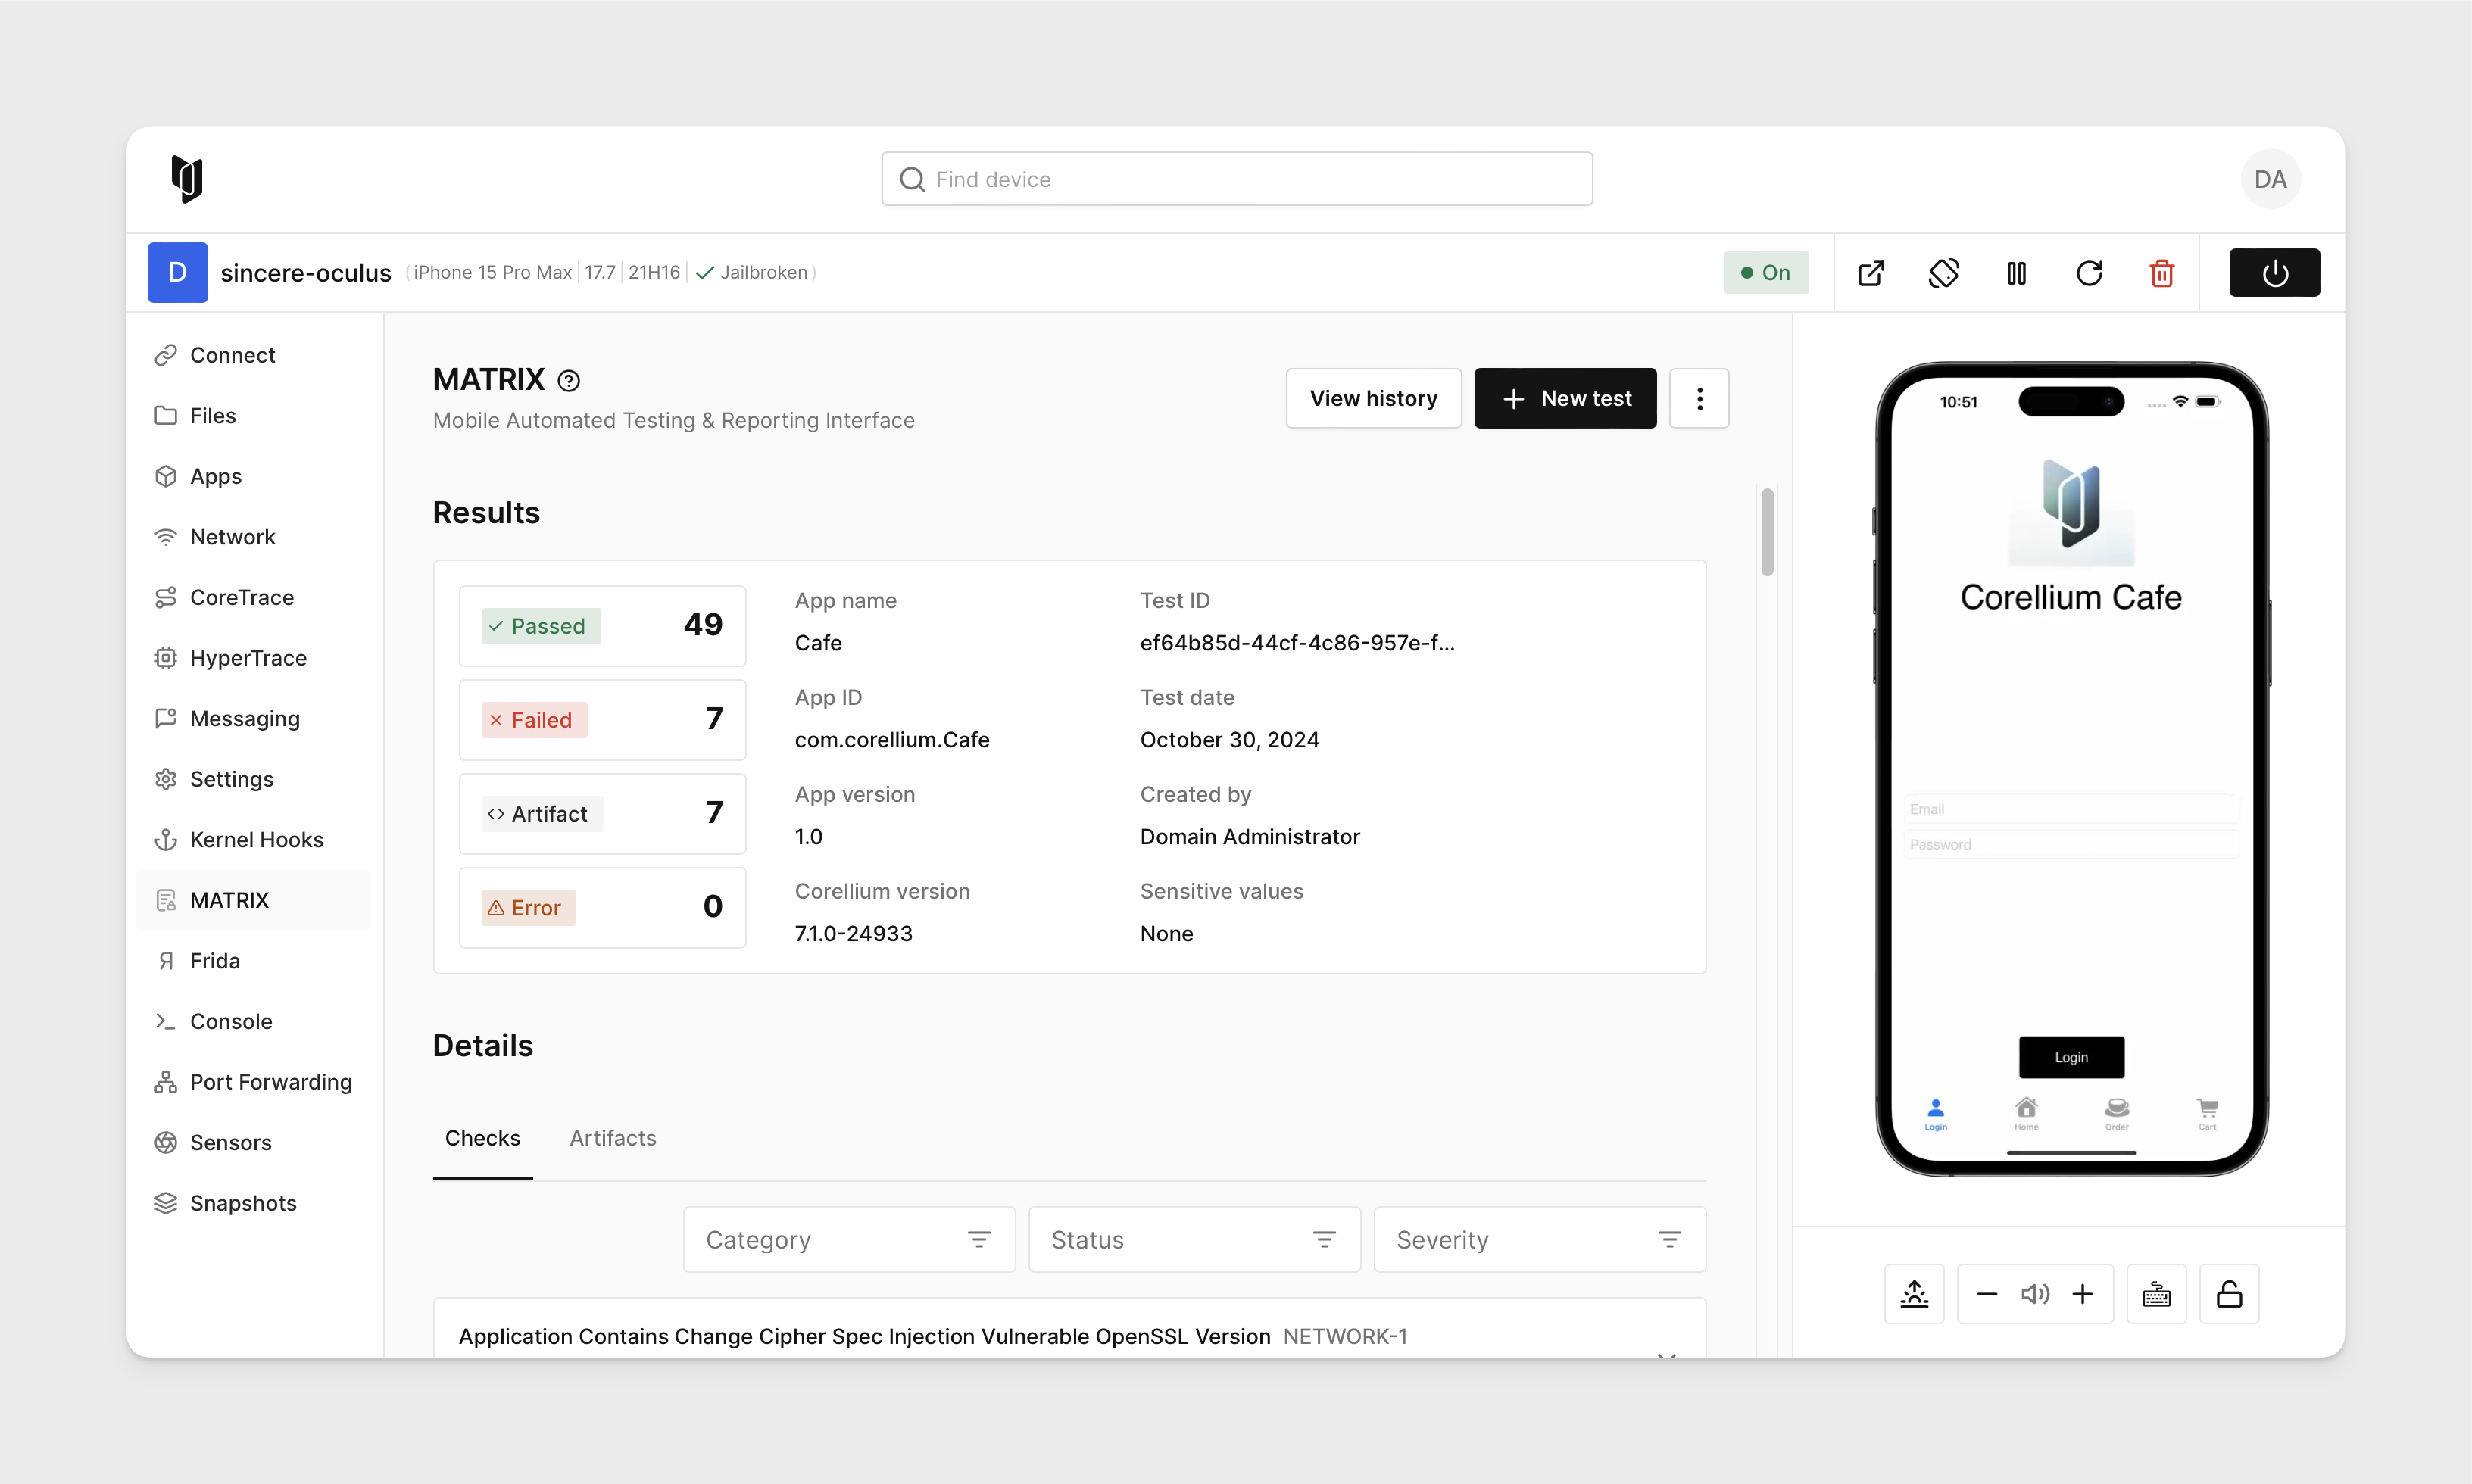Click the refresh/reload icon in toolbar
The width and height of the screenshot is (2472, 1484).
tap(2089, 272)
